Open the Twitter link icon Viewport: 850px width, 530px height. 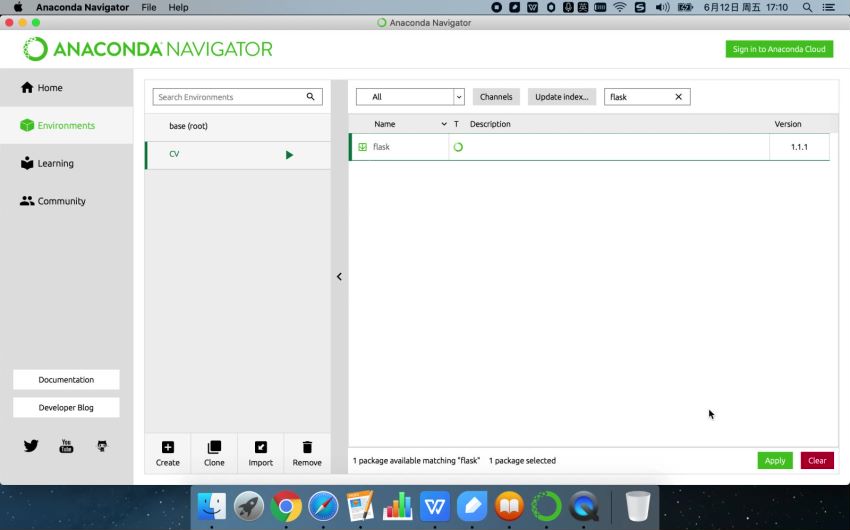31,446
